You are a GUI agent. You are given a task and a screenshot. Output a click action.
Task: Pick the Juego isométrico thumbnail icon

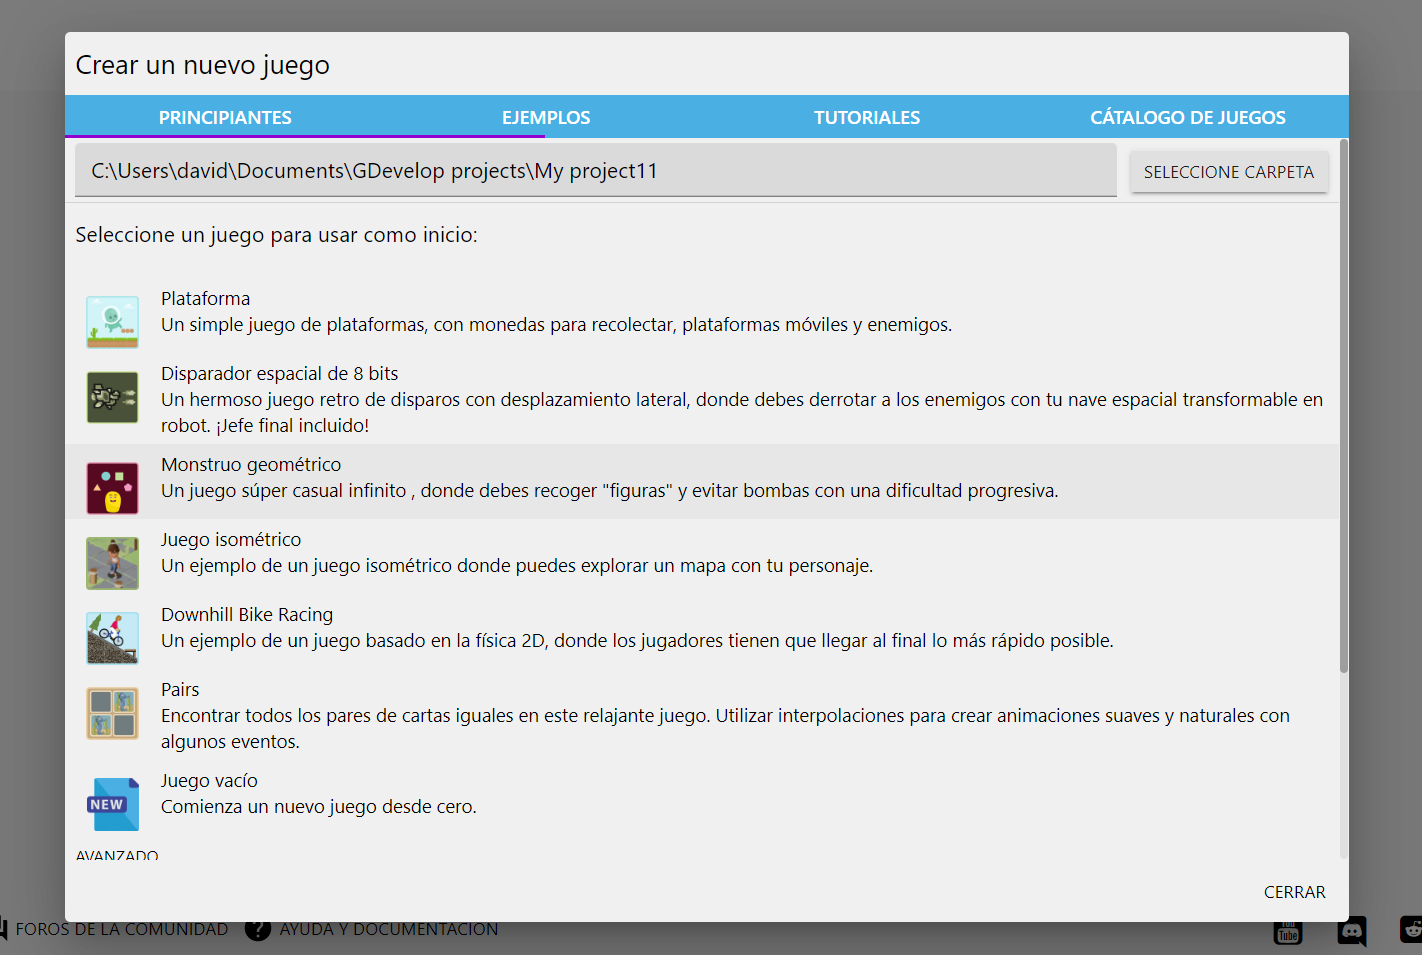point(112,563)
